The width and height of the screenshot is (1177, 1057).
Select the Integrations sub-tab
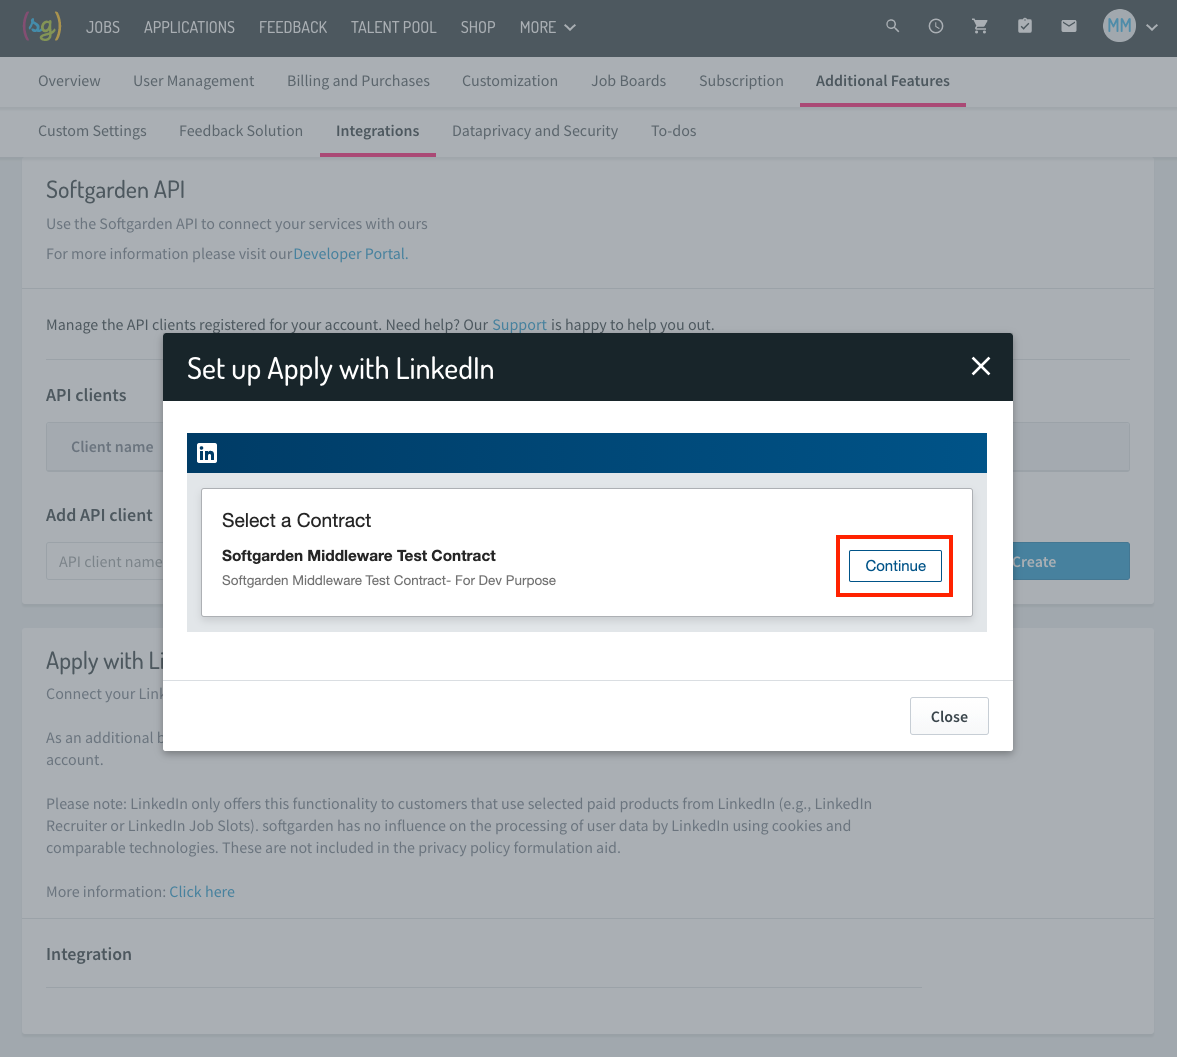coord(378,131)
